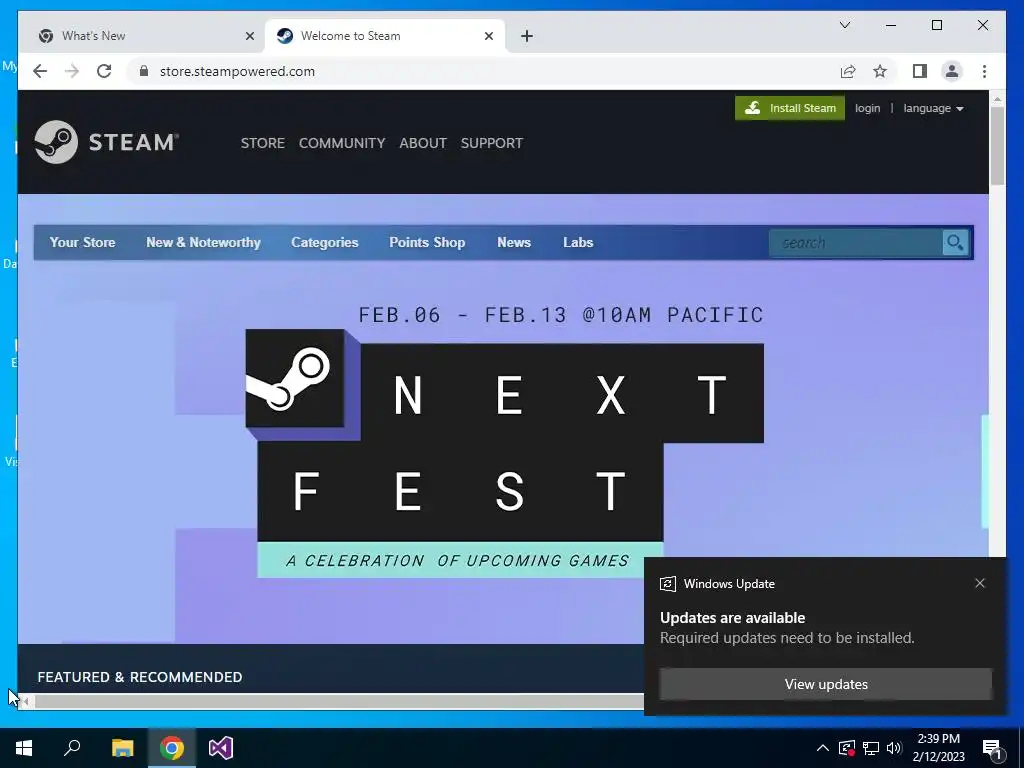Open the STORE menu in the Steam header

pos(263,143)
